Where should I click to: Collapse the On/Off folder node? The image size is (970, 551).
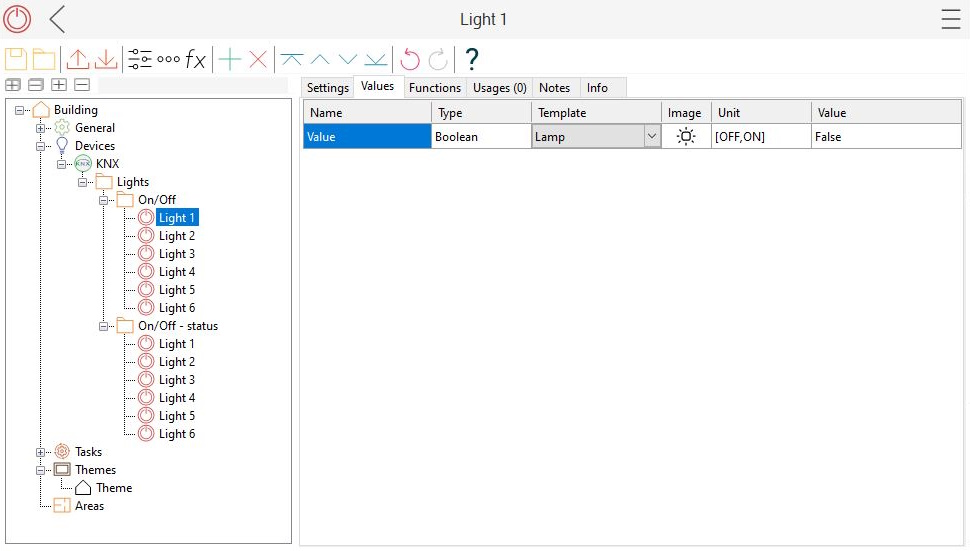(103, 200)
